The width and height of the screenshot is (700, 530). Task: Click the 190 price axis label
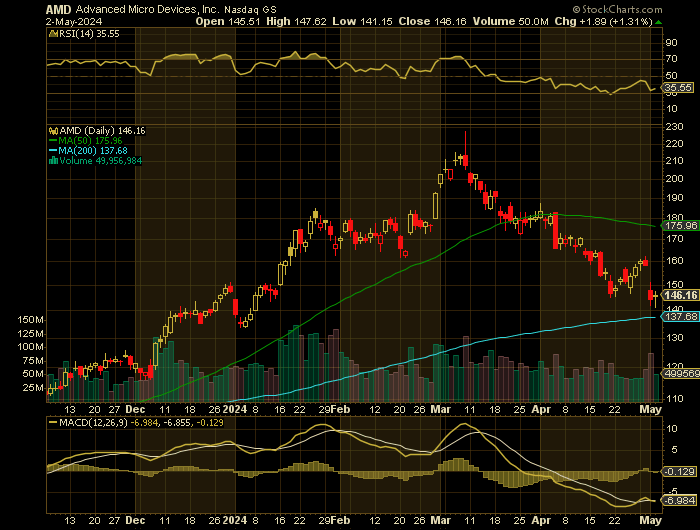(675, 198)
